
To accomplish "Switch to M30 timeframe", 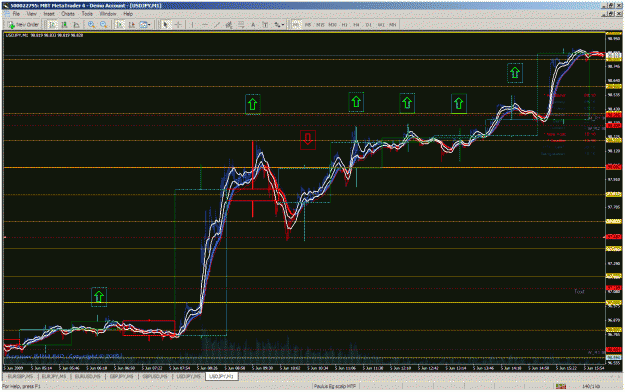I will 332,25.
